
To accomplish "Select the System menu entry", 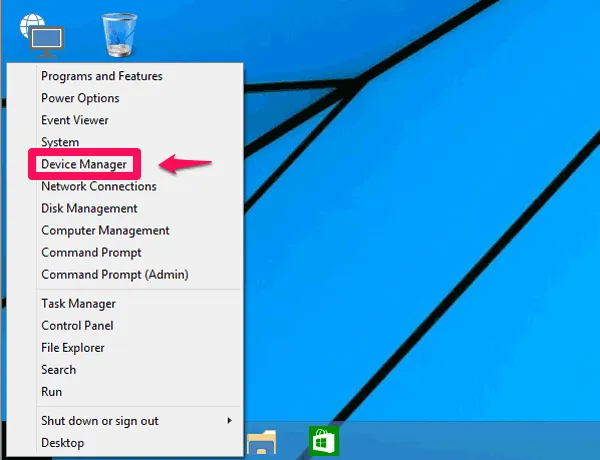I will pos(60,142).
